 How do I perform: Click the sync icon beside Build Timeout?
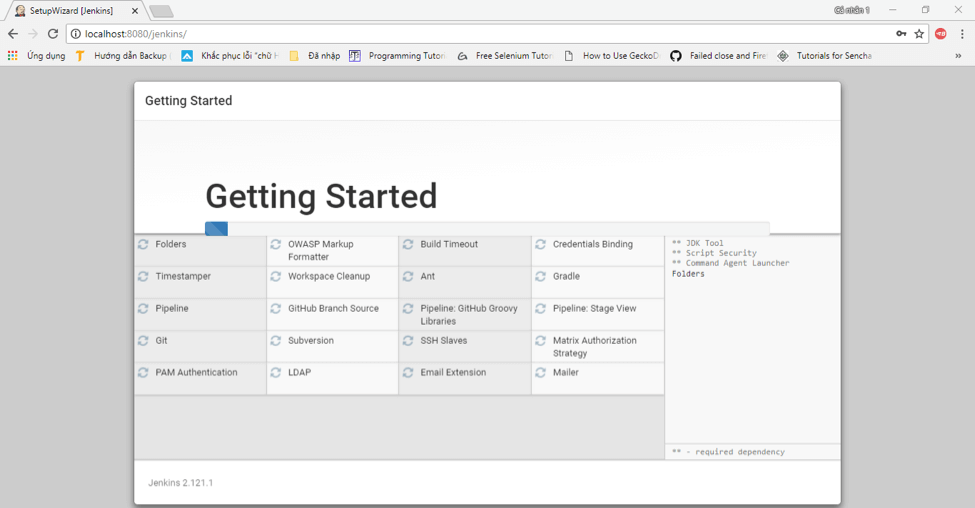[x=408, y=245]
